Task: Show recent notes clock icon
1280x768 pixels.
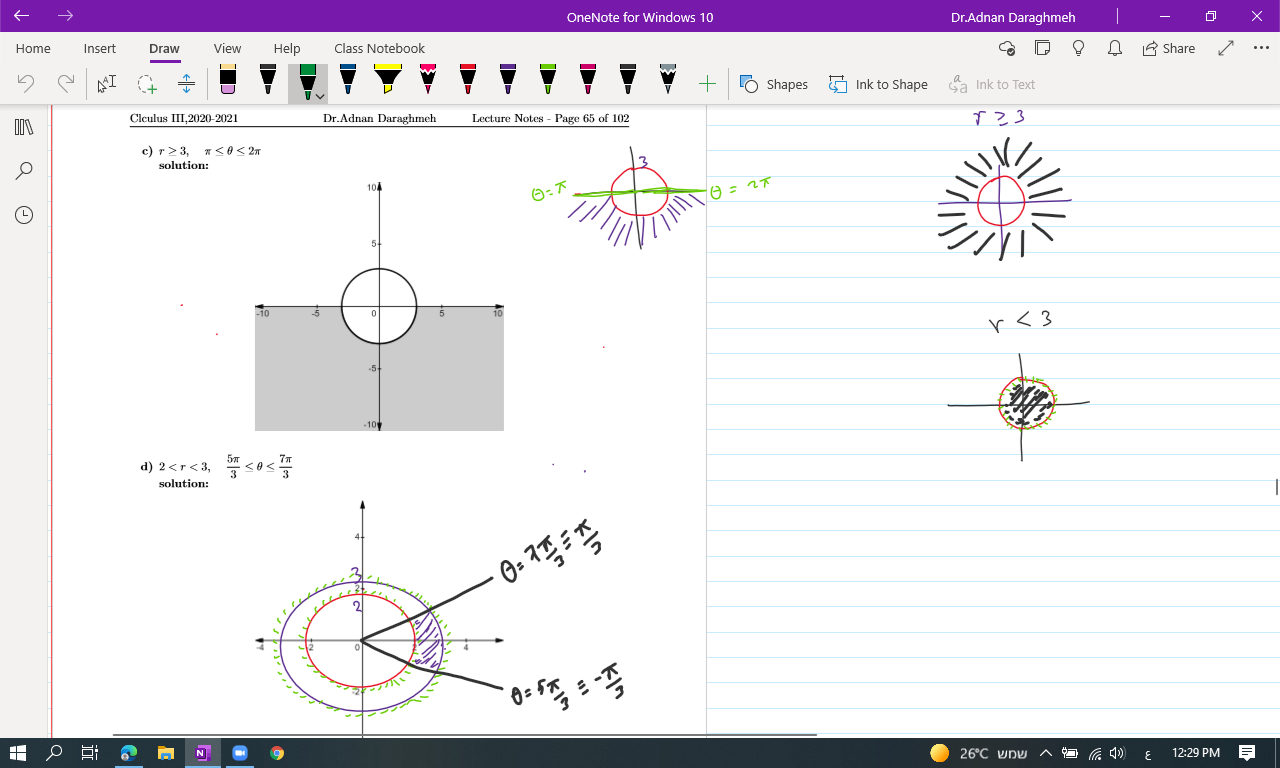Action: (x=24, y=215)
